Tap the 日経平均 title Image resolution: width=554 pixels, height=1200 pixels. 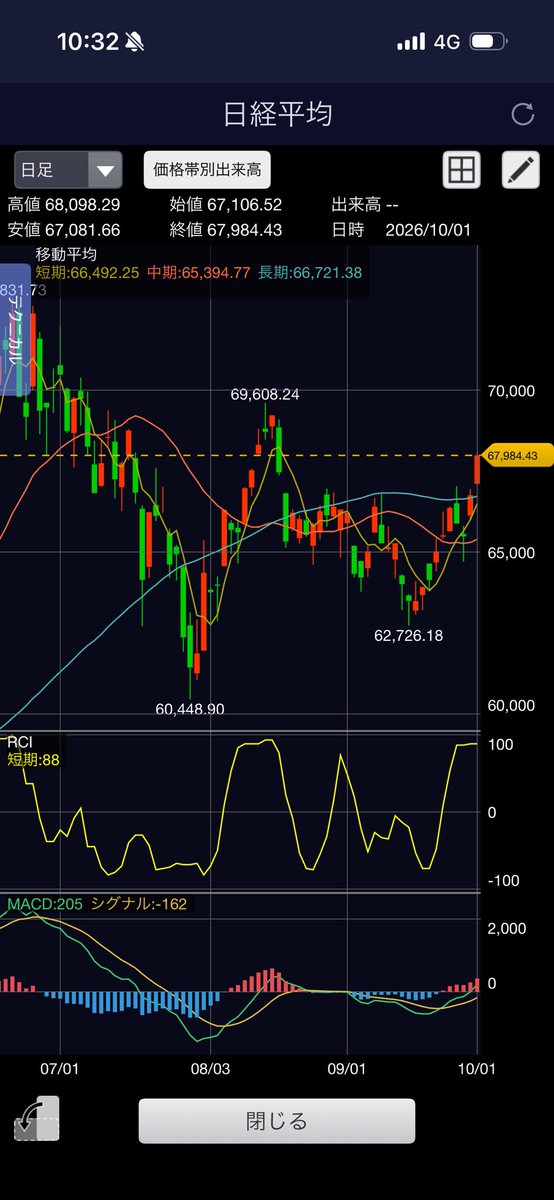pos(277,114)
